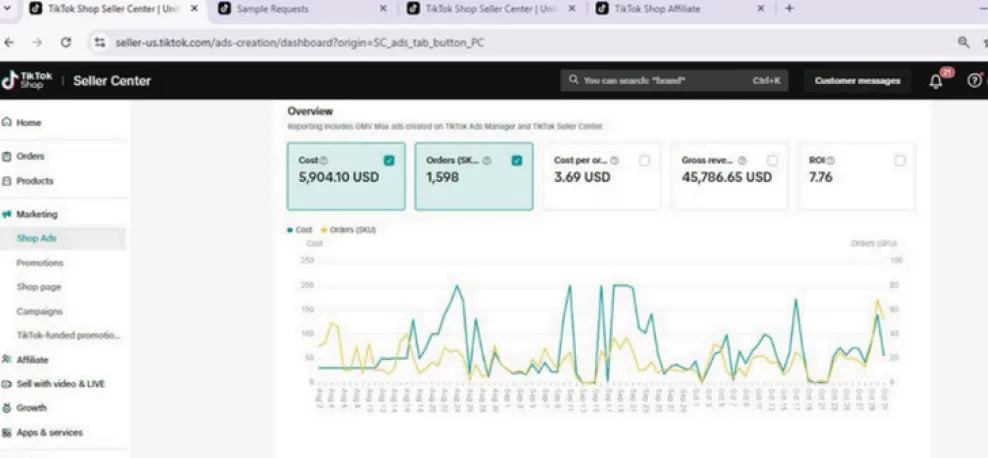Uncheck the Cost metric checkbox
The width and height of the screenshot is (988, 458).
(389, 161)
